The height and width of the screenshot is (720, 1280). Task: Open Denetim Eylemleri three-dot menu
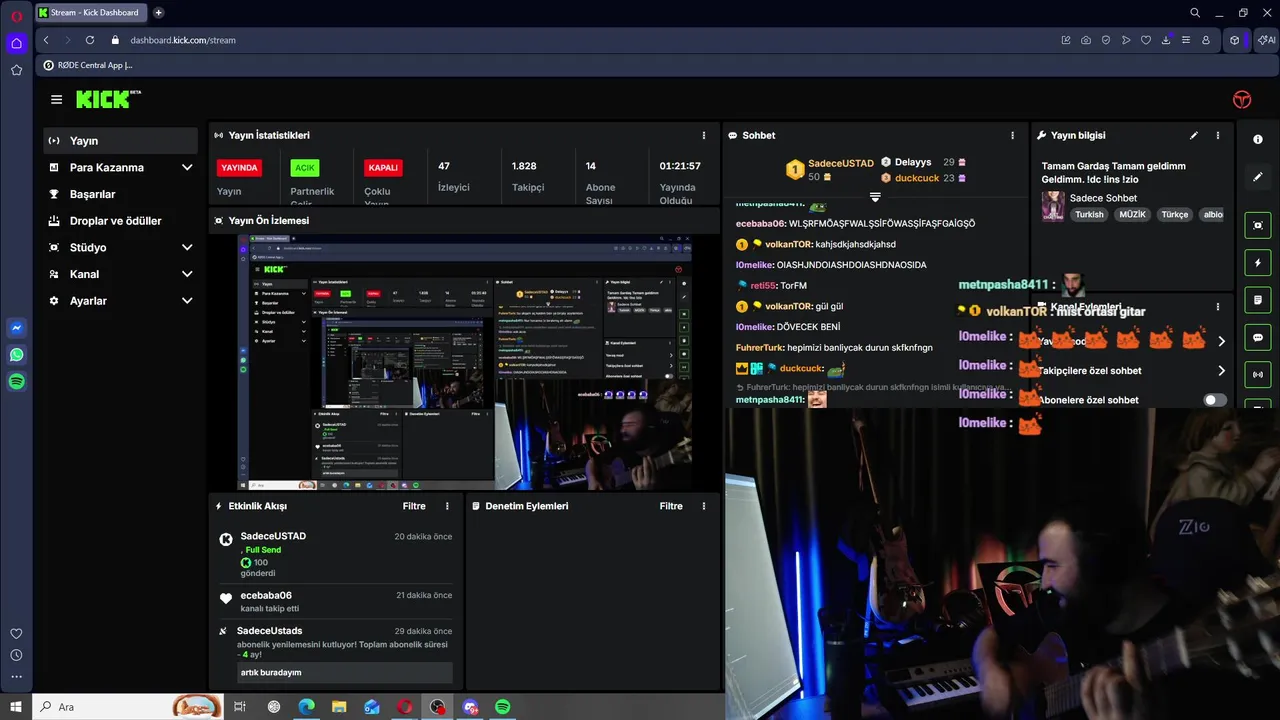704,506
